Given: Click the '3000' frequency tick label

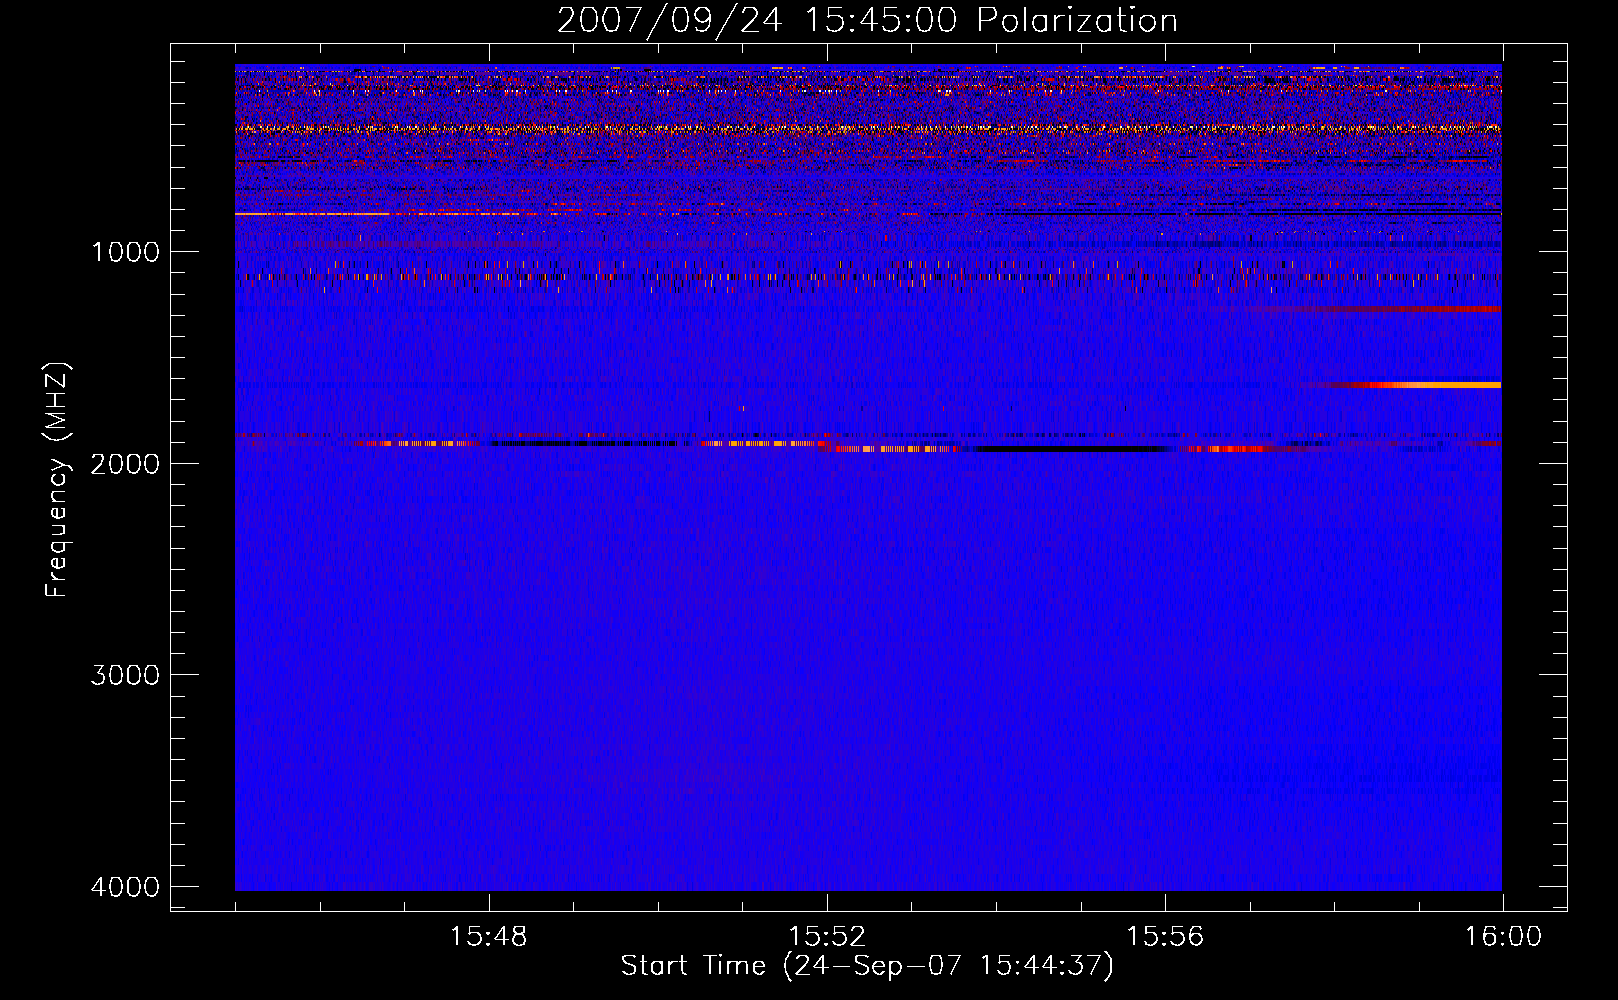Looking at the screenshot, I should pos(125,675).
